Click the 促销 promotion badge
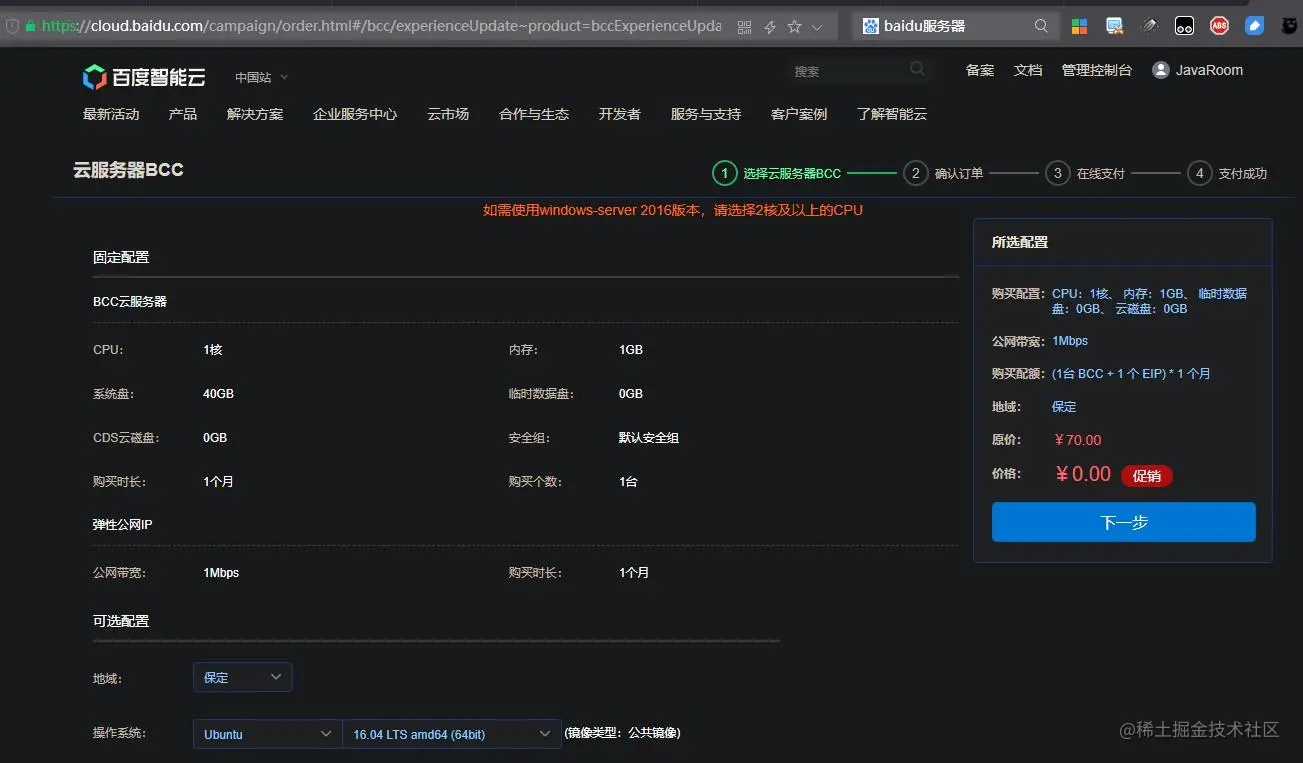Screen dimensions: 1303x763 point(1147,476)
